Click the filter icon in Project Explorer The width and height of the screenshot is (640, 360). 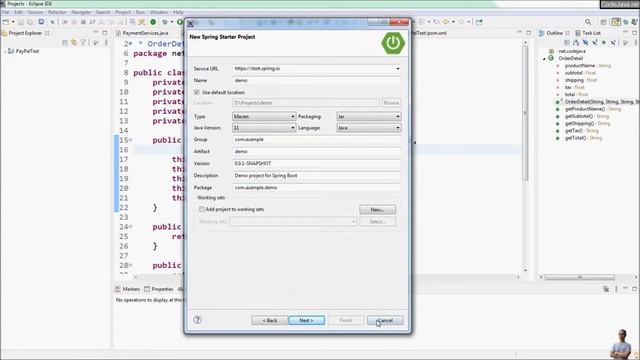tap(83, 42)
